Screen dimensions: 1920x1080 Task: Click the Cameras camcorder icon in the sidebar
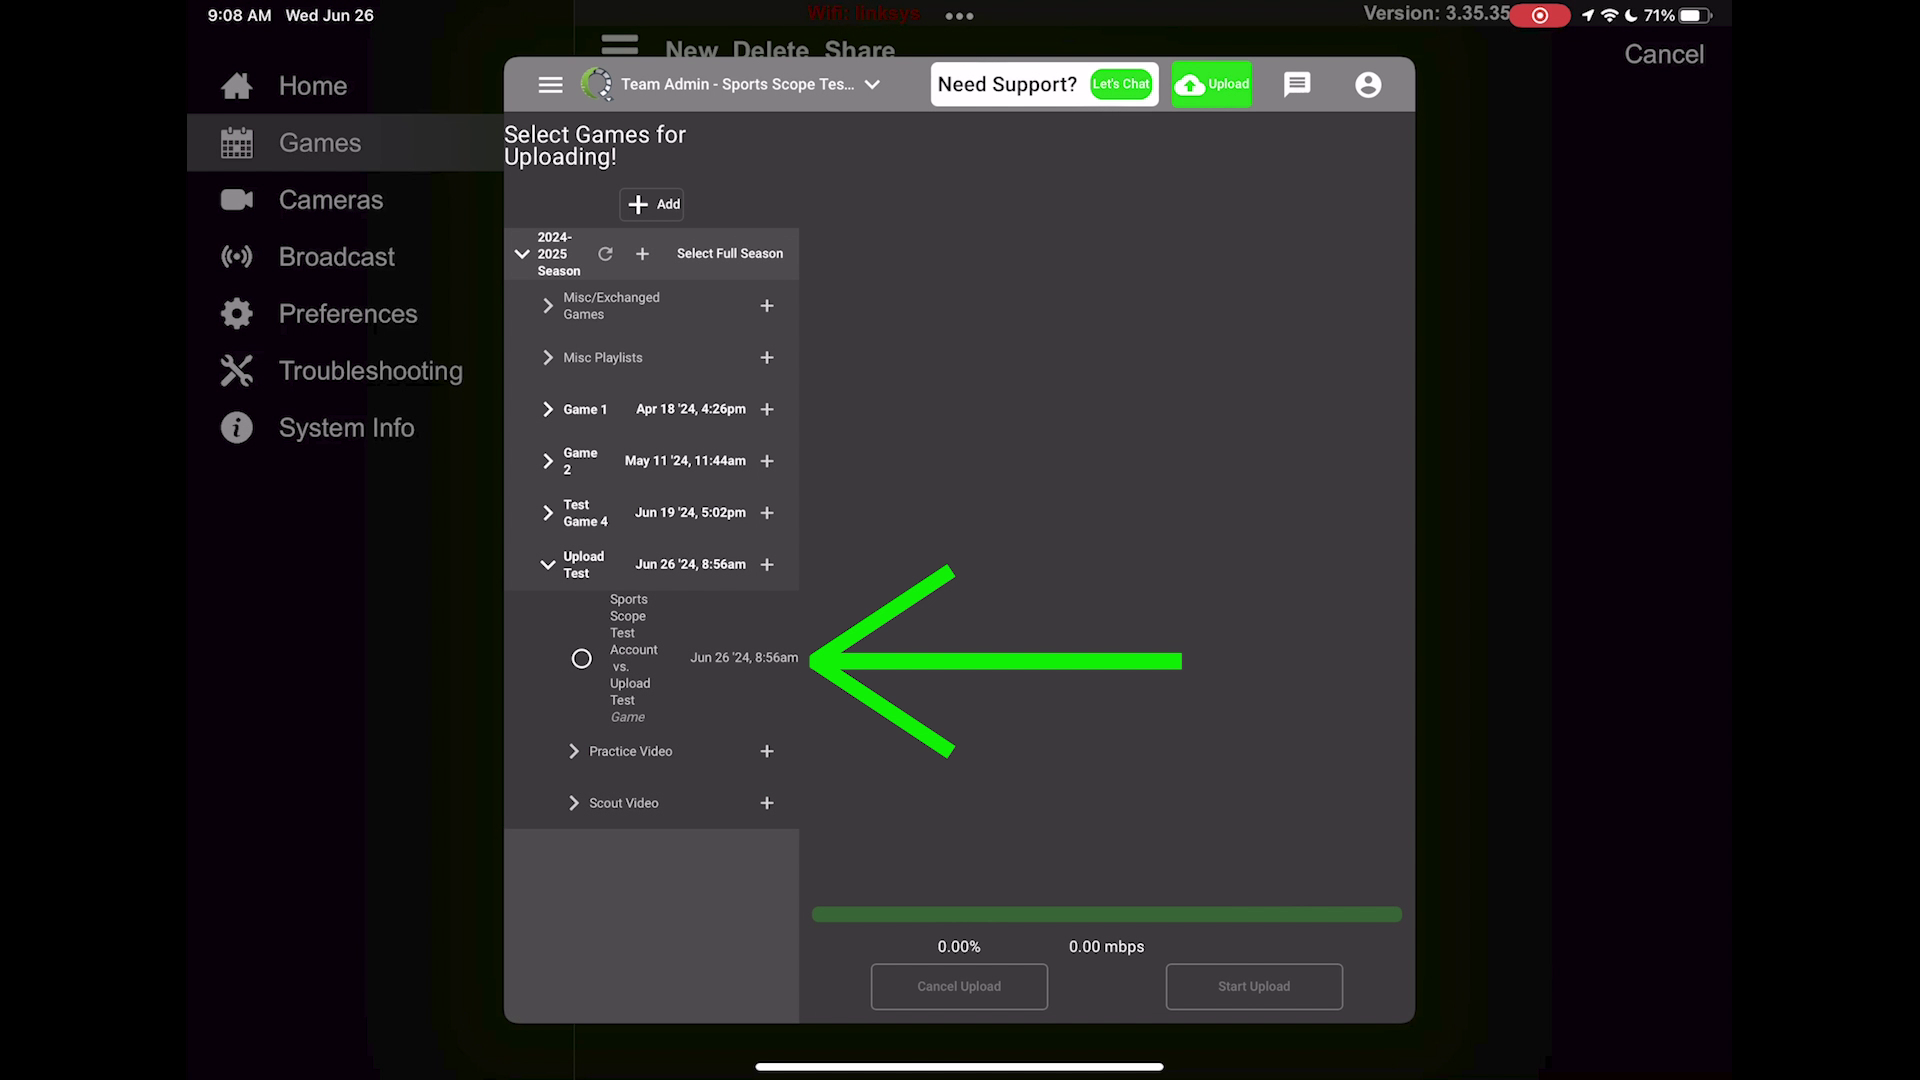[x=237, y=200]
